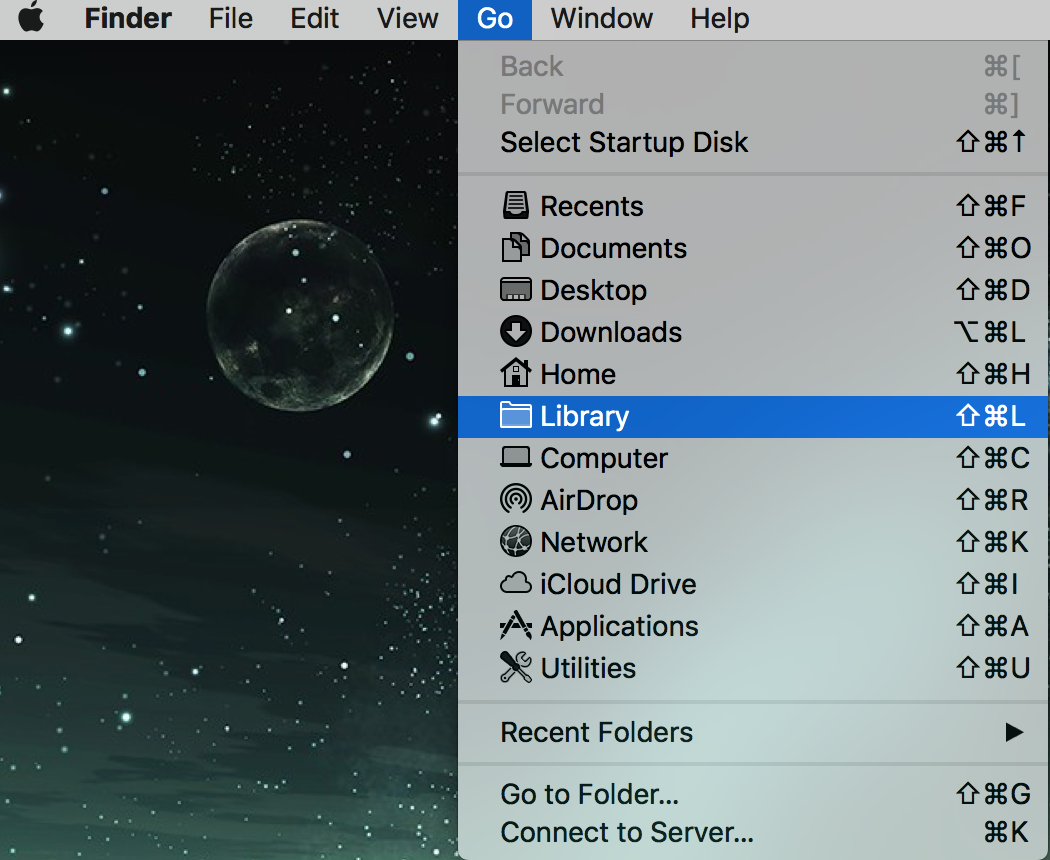
Task: Go to the Desktop folder
Action: 753,290
